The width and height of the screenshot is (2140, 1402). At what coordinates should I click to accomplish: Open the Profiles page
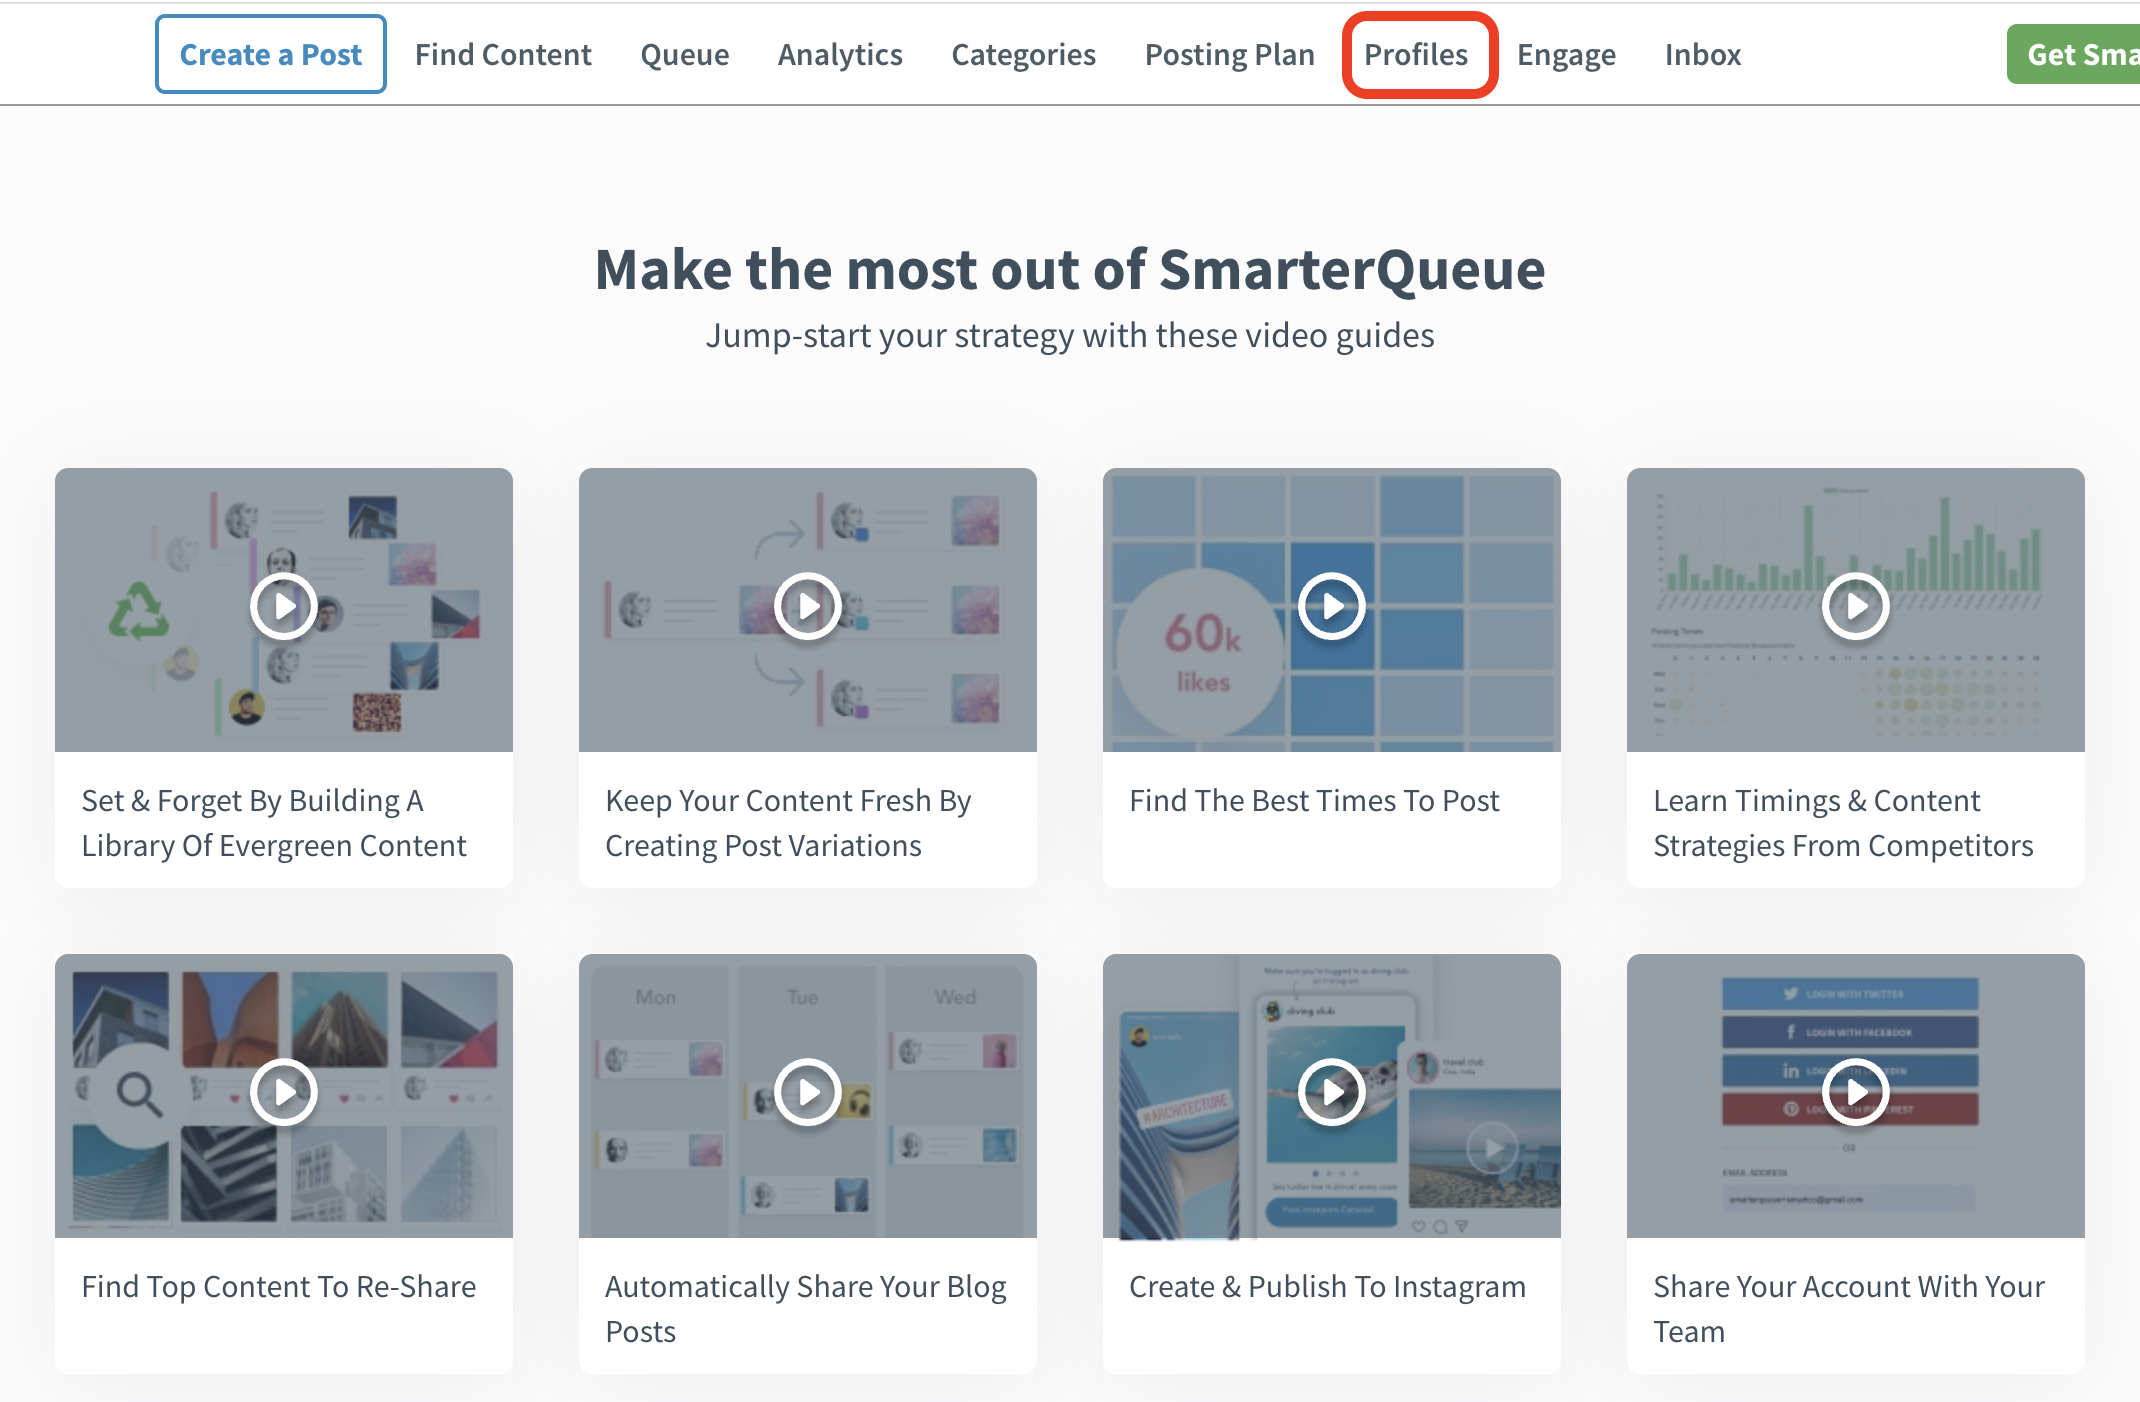(x=1417, y=54)
